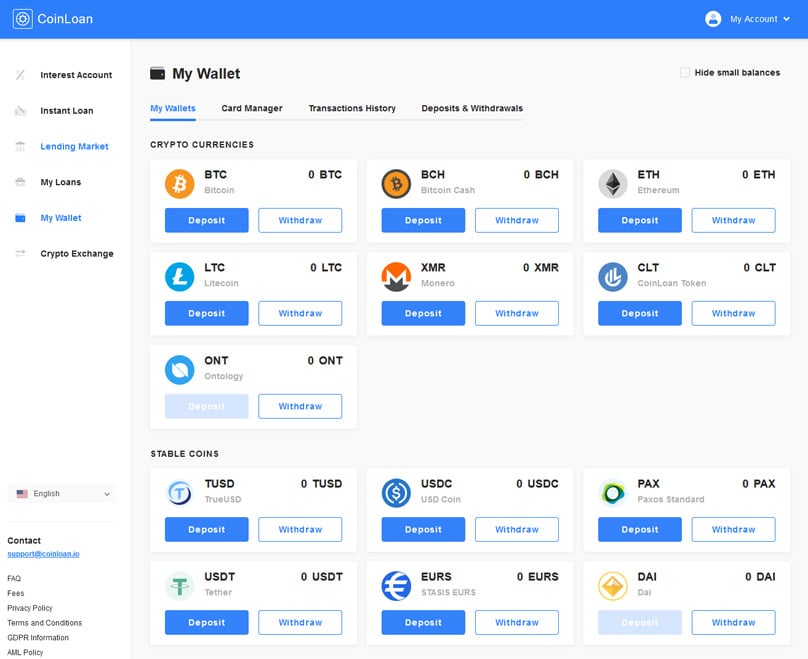The width and height of the screenshot is (808, 659).
Task: Open the Card Manager tab
Action: pos(252,109)
